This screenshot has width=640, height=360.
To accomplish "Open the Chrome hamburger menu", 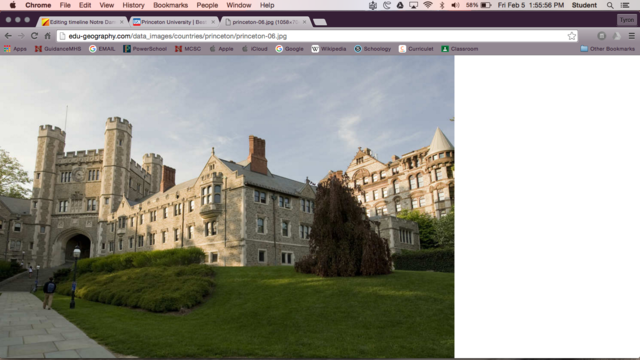I will pyautogui.click(x=631, y=36).
